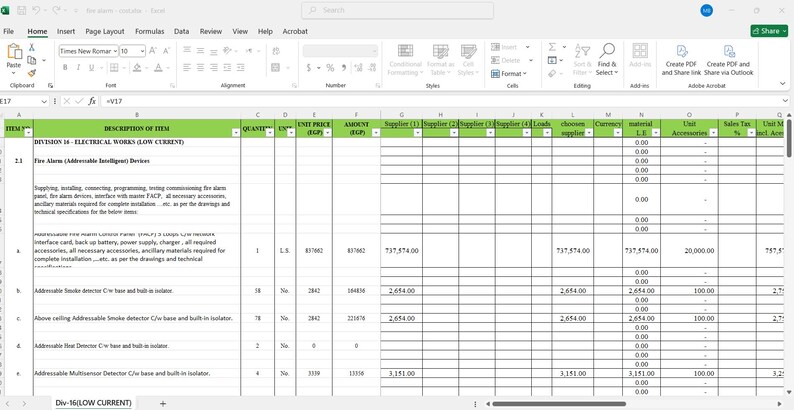Open the Find & Select dropdown

607,60
